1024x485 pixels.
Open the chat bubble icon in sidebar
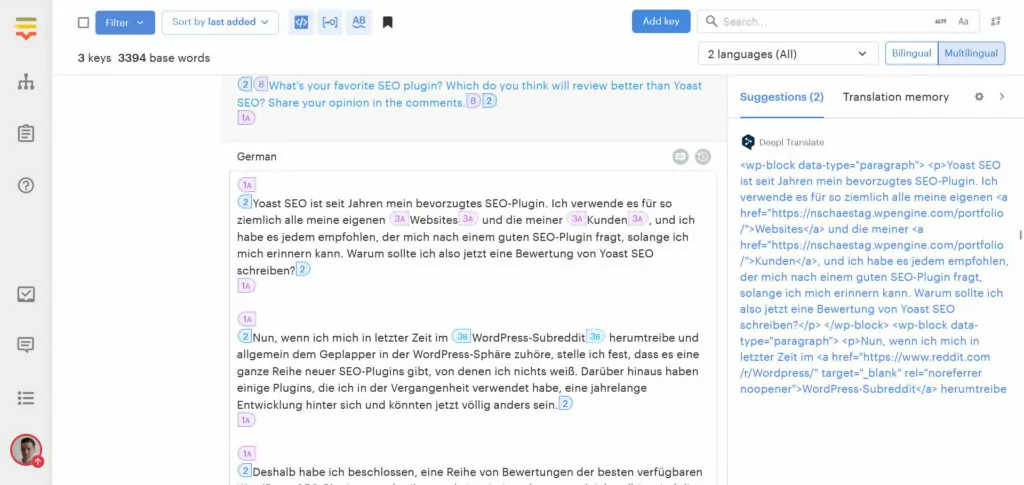pyautogui.click(x=26, y=345)
